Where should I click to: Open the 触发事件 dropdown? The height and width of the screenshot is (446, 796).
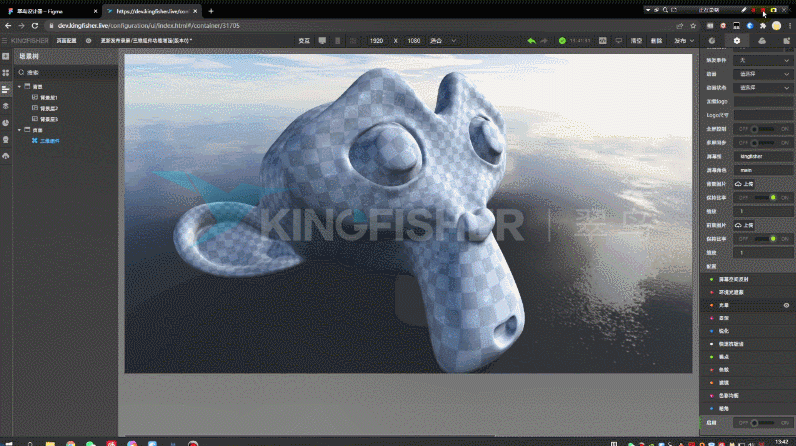764,60
